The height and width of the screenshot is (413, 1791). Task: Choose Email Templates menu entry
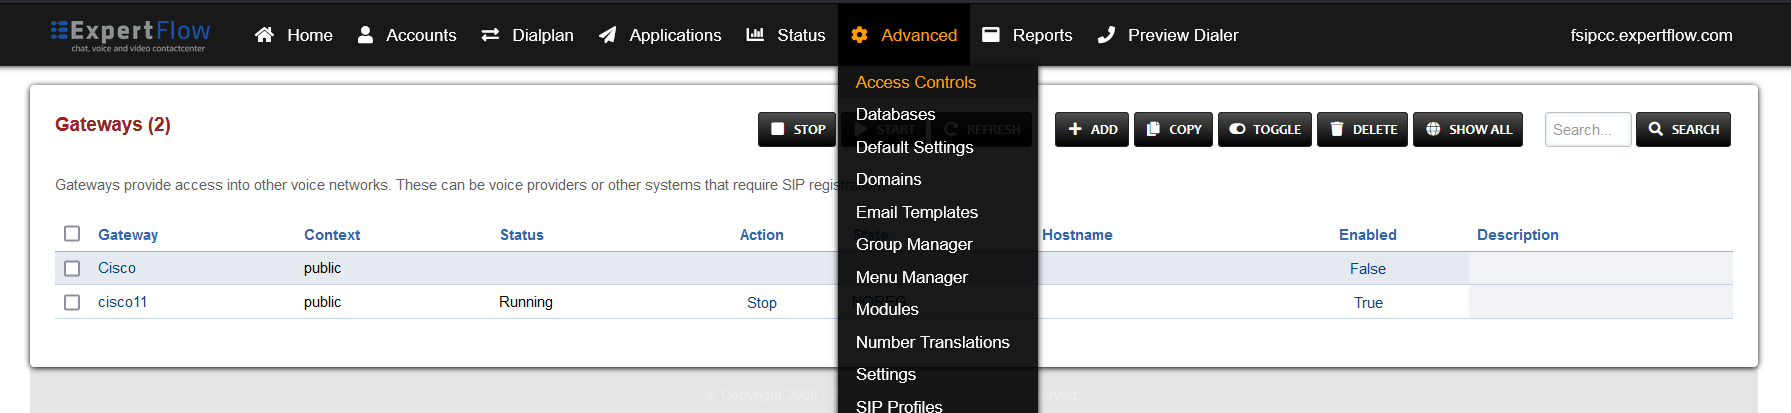pos(916,212)
